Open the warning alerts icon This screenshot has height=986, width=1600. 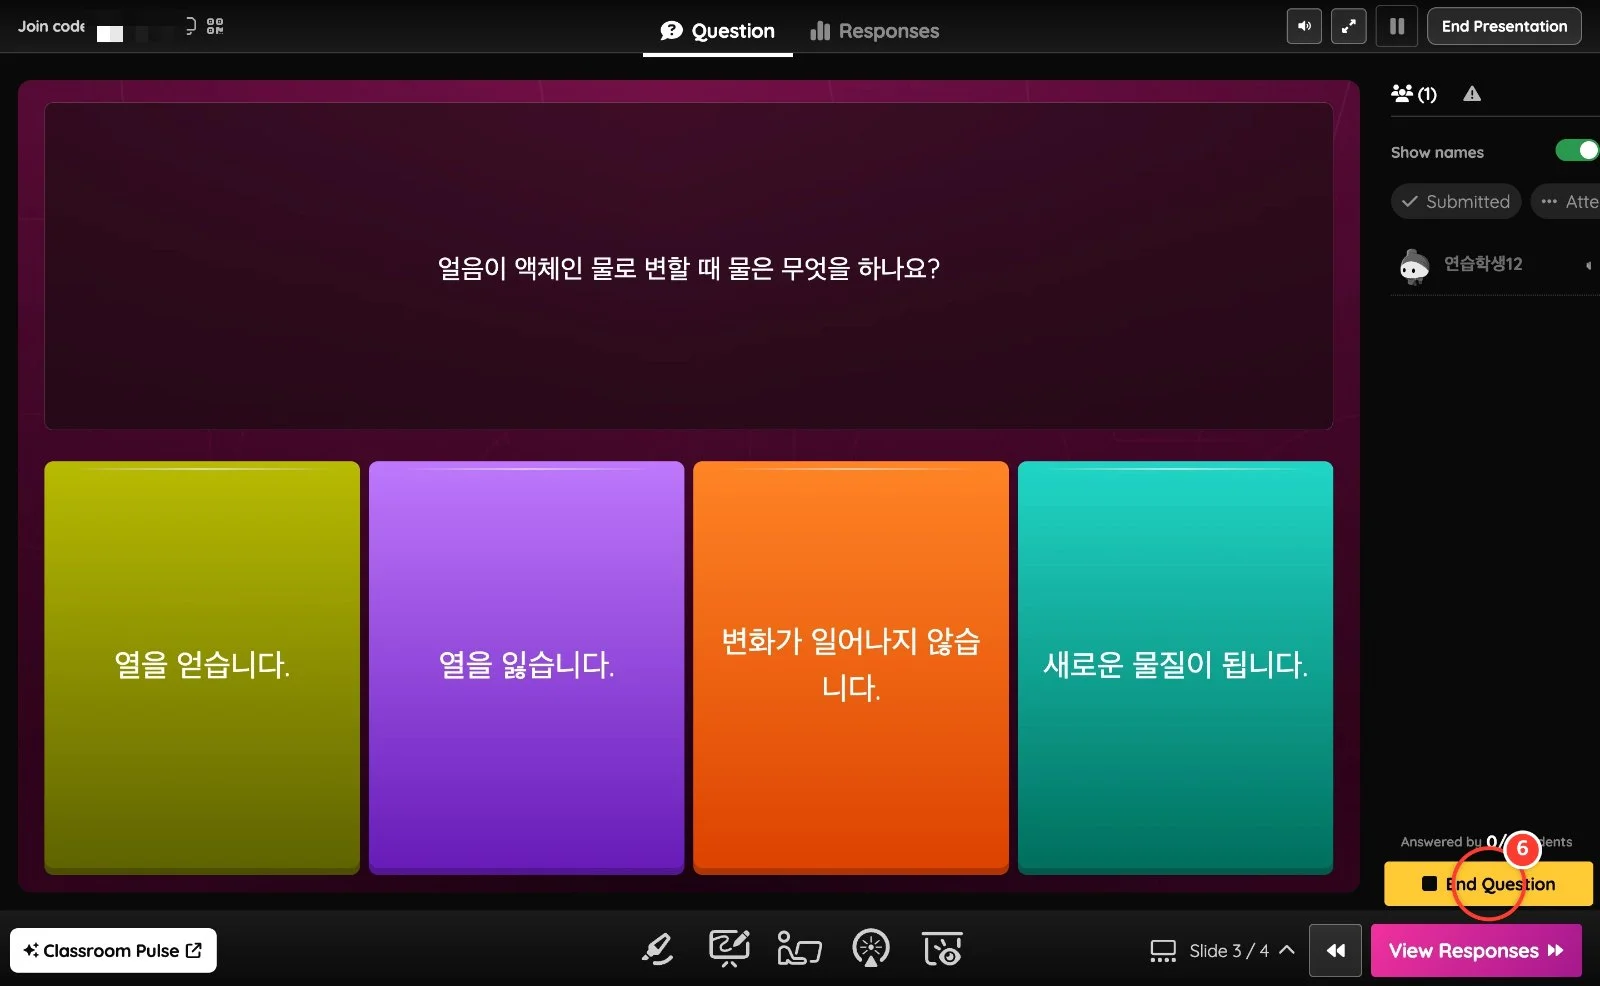pos(1472,94)
